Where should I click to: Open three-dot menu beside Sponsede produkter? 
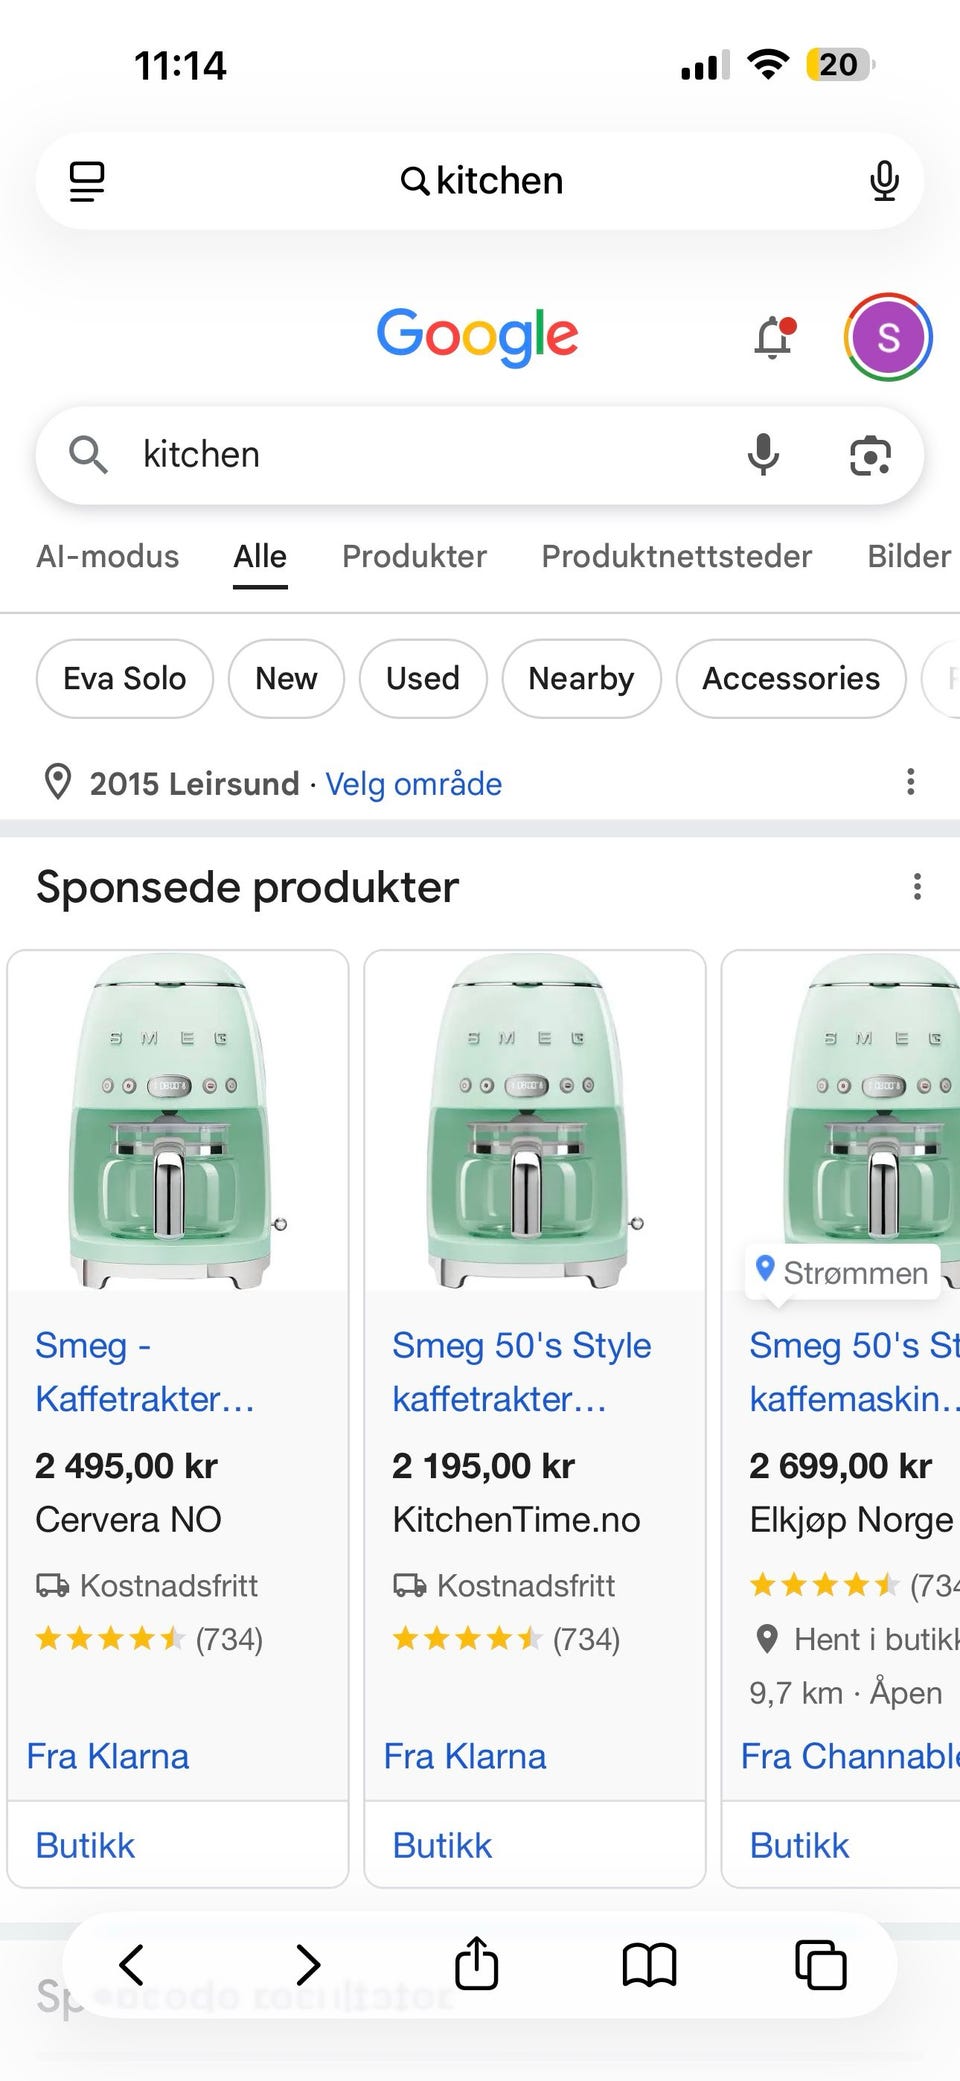[917, 887]
